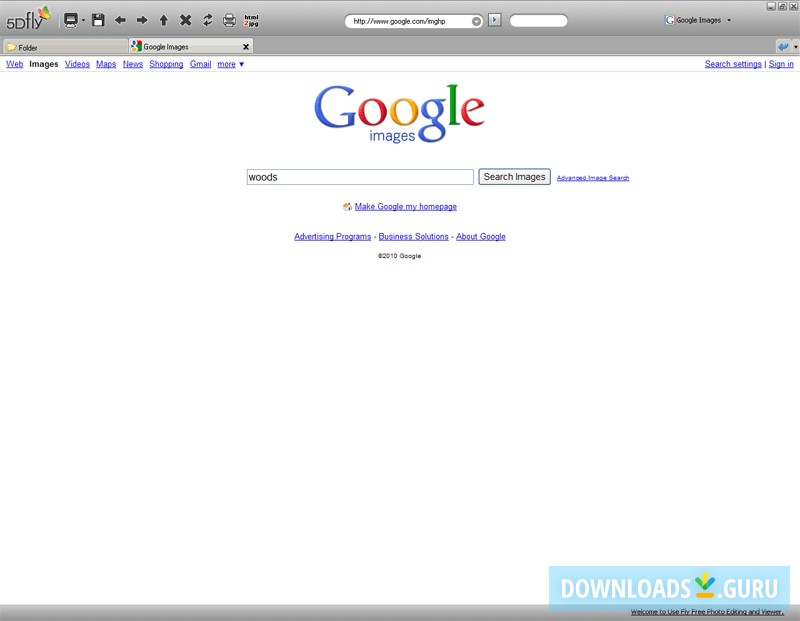Image resolution: width=800 pixels, height=621 pixels.
Task: Select the Videos link in Google's menu bar
Action: [77, 64]
